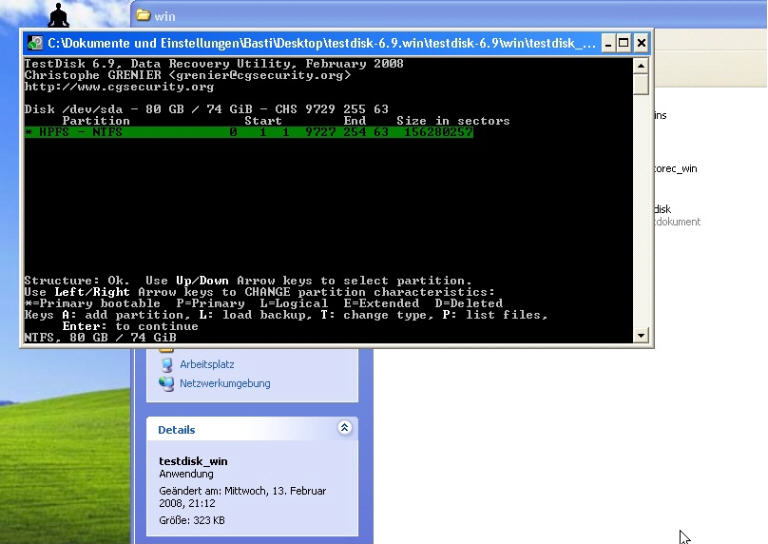Click the 'TestDisk 6.9, Data Recovery Utility' header line
Screen dimensions: 768x544
coord(214,64)
